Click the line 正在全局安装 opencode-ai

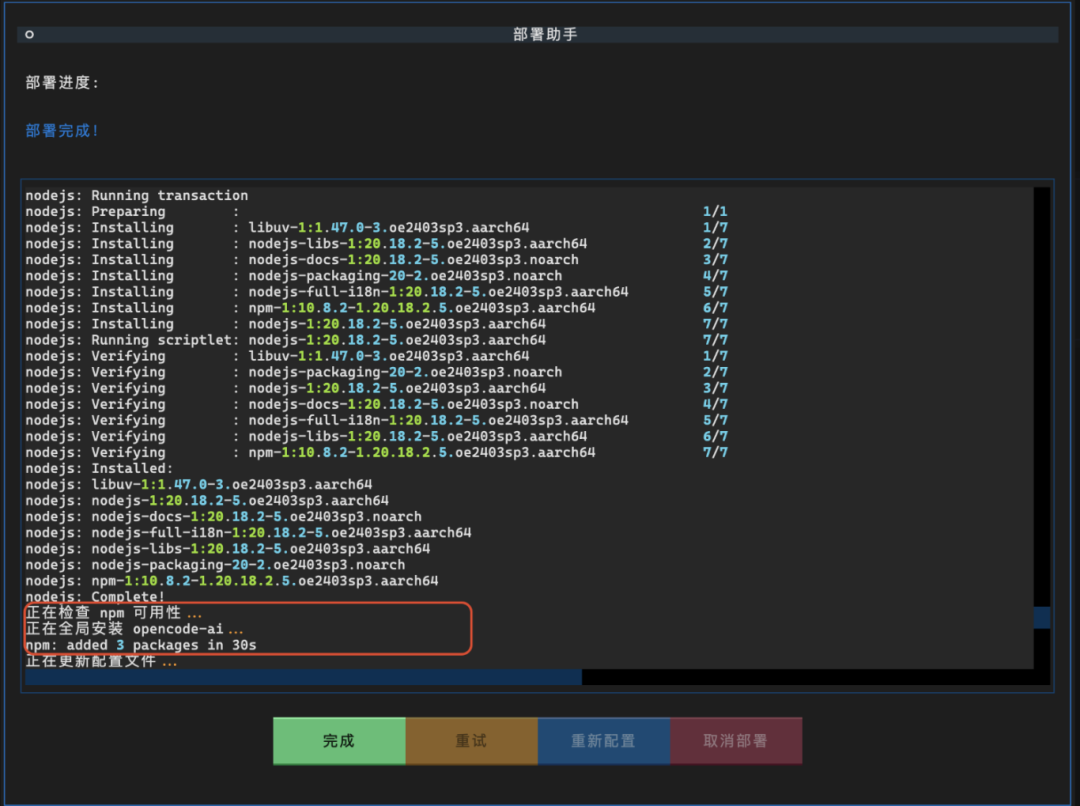134,629
